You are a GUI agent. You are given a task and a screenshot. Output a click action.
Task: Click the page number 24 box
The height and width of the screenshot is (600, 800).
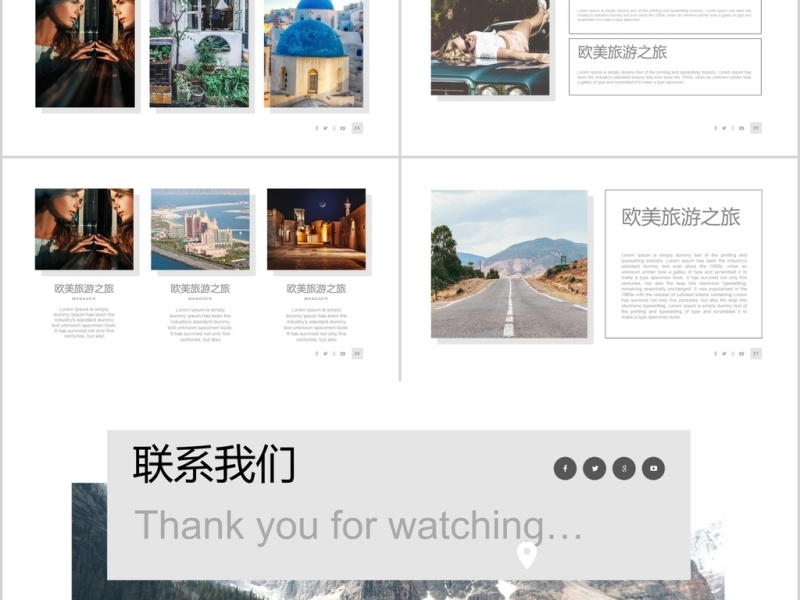coord(357,128)
